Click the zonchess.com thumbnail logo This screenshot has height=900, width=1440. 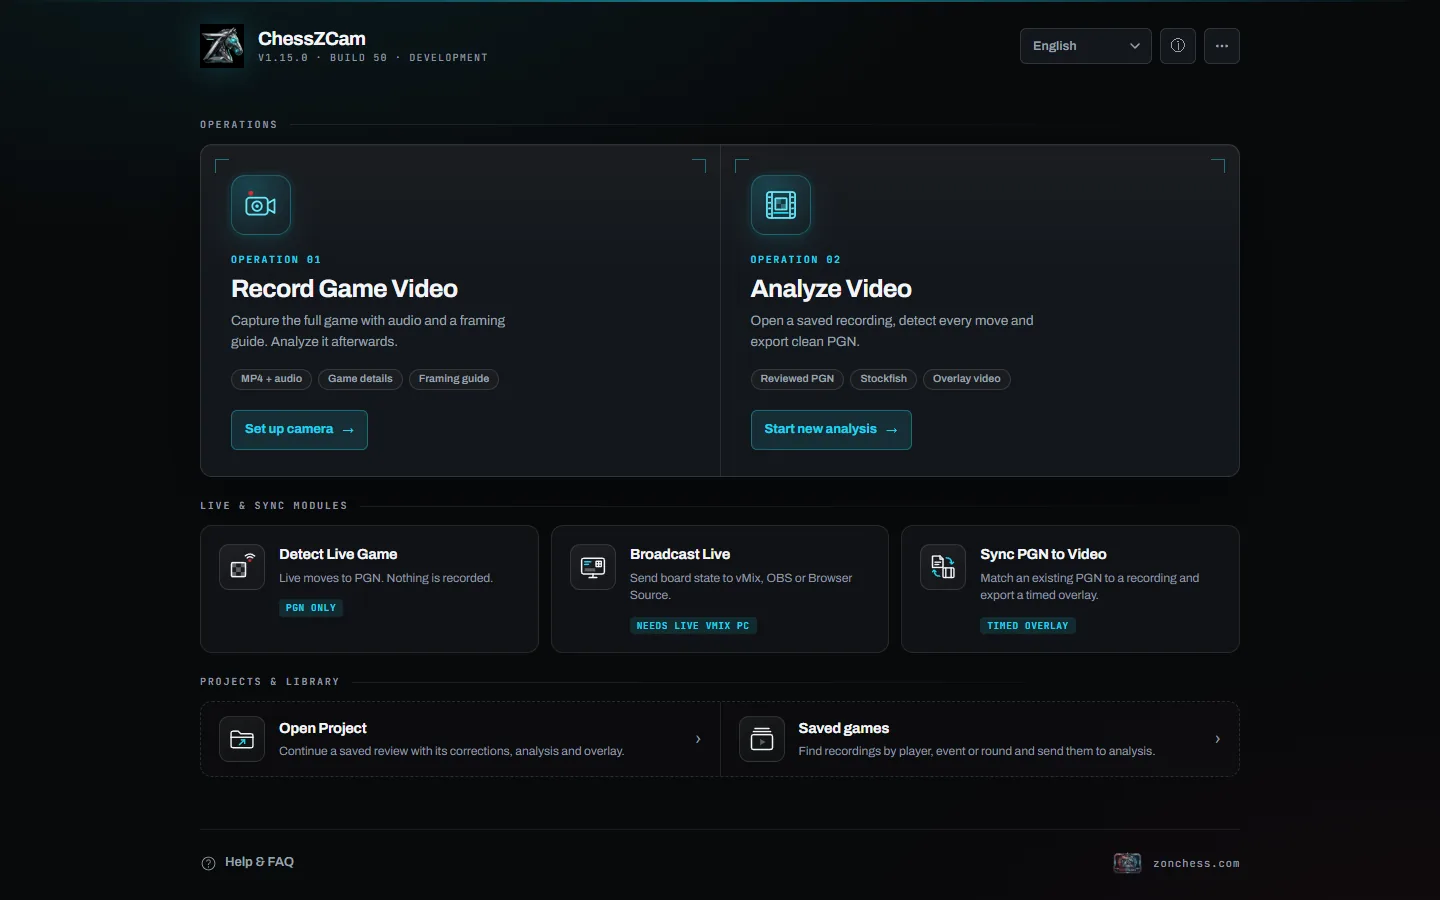(1127, 863)
